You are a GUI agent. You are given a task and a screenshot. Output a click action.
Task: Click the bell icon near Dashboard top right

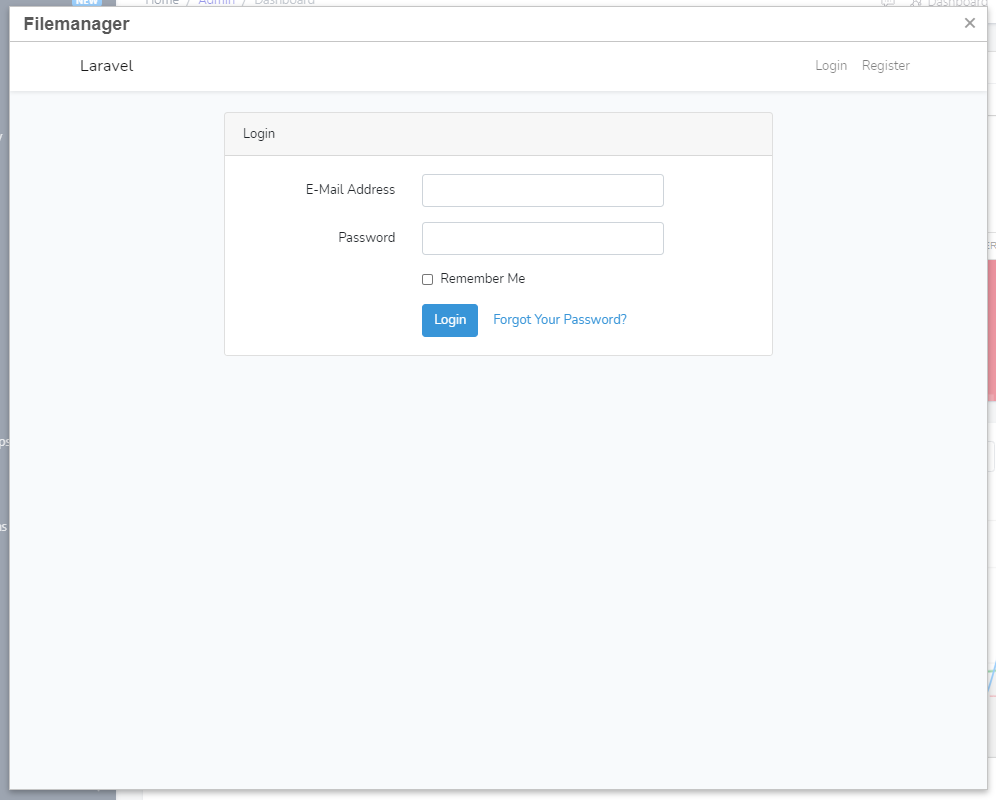click(x=915, y=3)
